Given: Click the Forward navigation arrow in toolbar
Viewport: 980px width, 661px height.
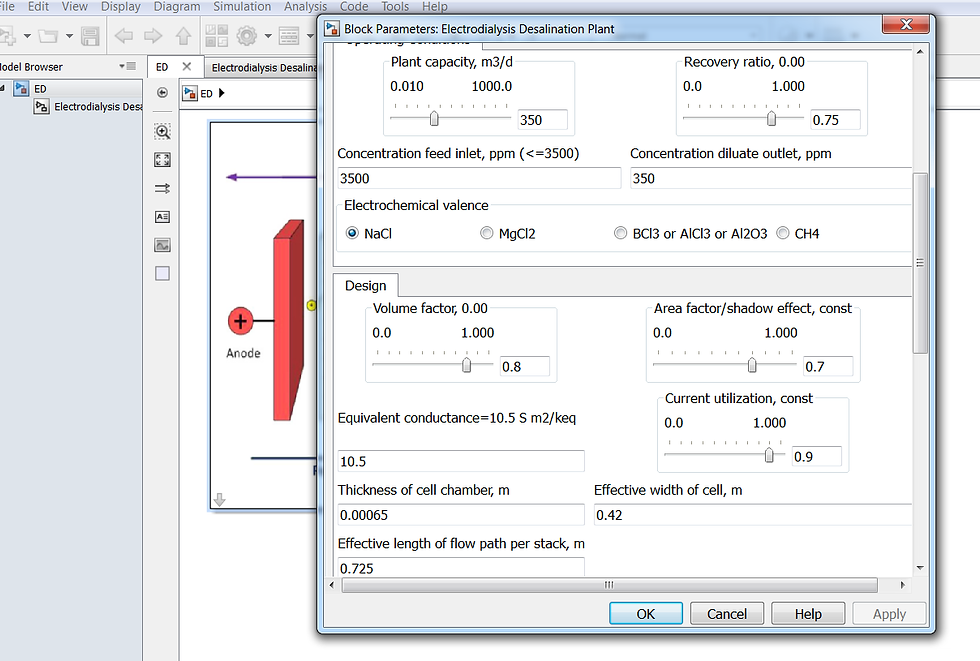Looking at the screenshot, I should point(153,36).
